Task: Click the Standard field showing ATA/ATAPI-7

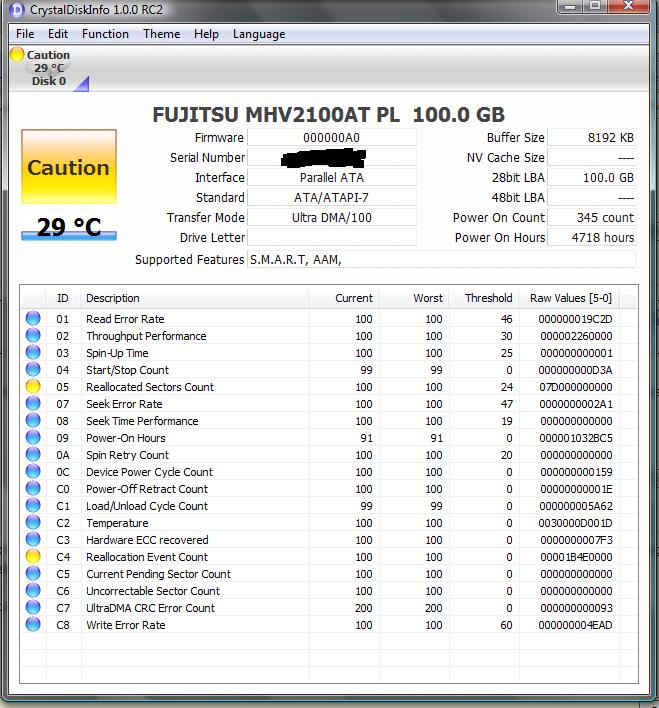Action: click(332, 197)
